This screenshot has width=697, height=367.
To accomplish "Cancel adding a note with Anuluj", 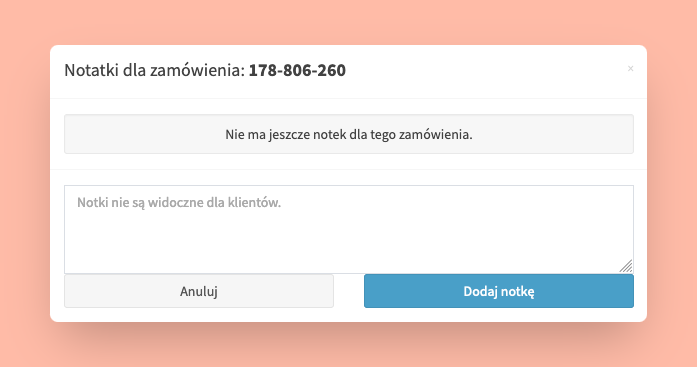I will (x=199, y=291).
